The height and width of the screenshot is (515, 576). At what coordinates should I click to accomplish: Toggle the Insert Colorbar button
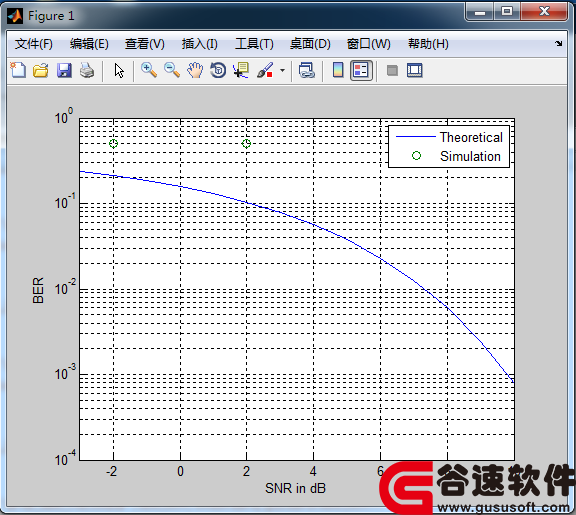click(338, 70)
